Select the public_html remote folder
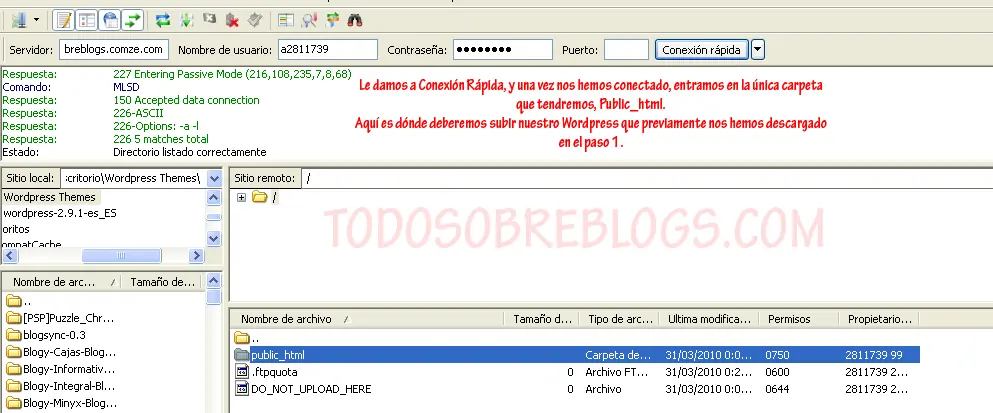Screen dimensions: 993x413 (x=576, y=355)
